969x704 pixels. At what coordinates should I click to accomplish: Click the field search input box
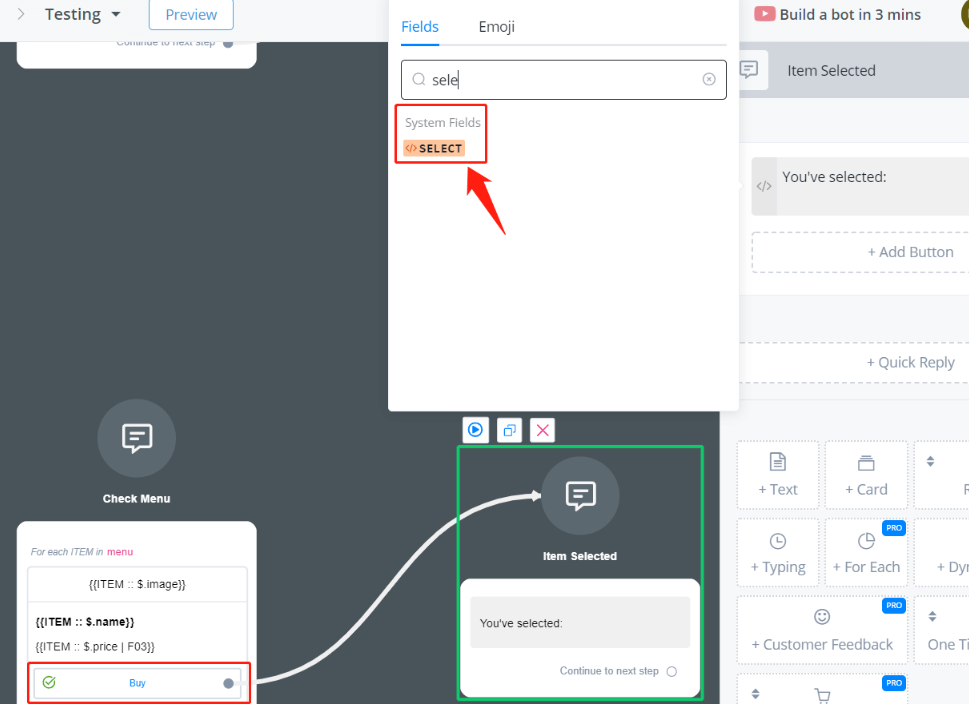point(560,80)
